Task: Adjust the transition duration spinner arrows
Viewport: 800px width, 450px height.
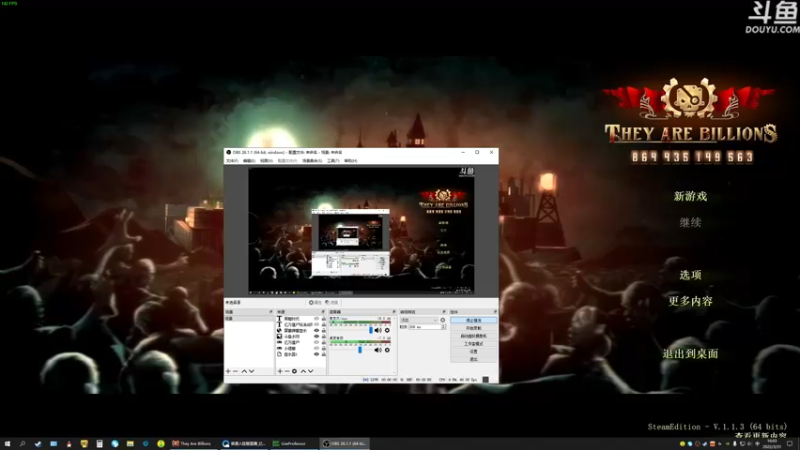Action: 443,327
